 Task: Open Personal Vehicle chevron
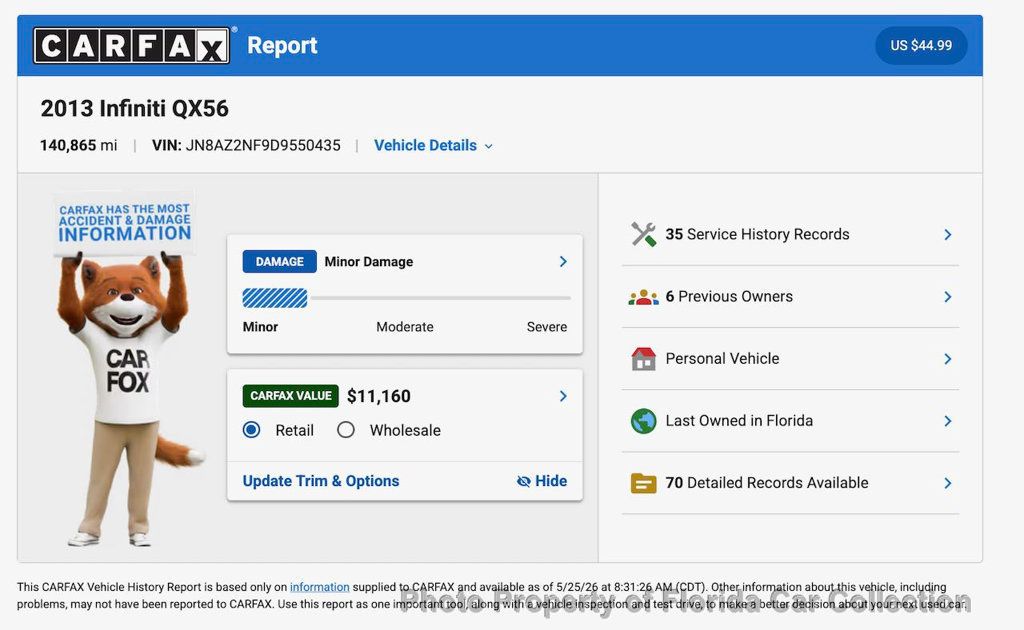[x=948, y=359]
